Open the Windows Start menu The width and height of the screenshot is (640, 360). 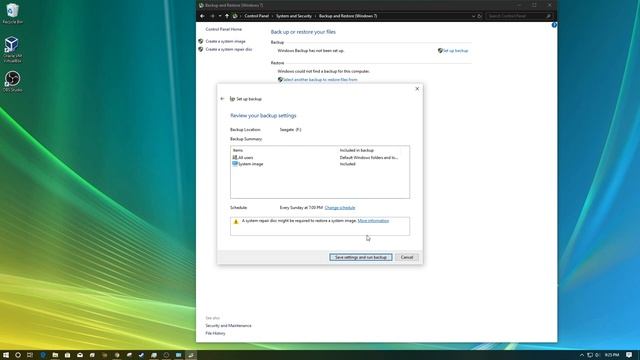click(6, 355)
